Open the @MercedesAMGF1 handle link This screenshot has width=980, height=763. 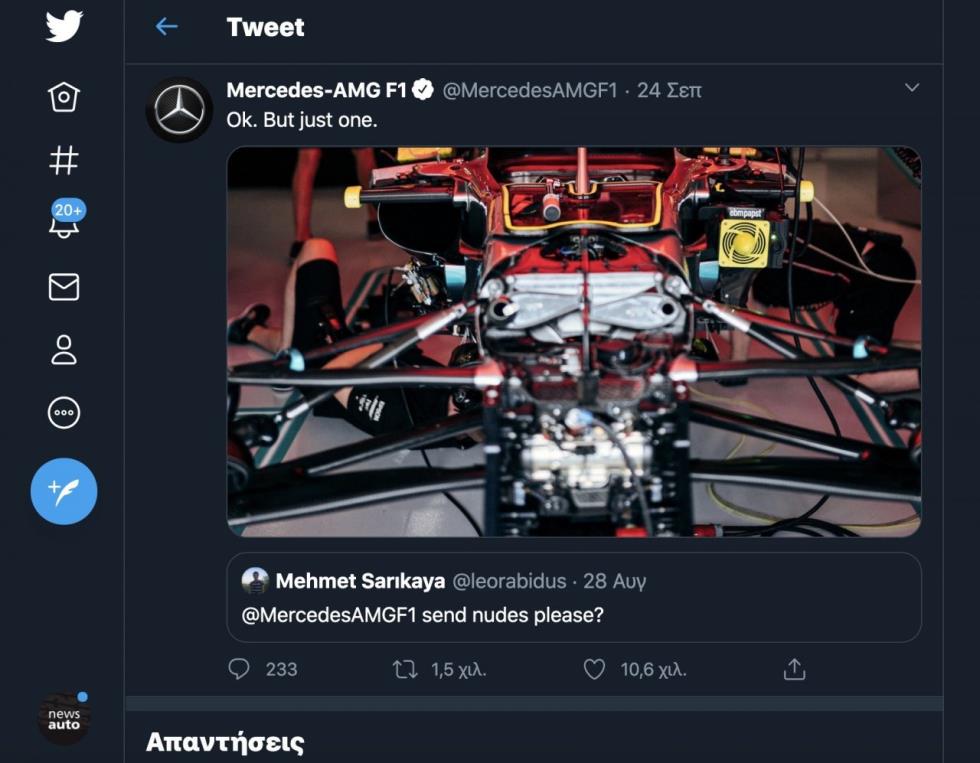pos(530,90)
